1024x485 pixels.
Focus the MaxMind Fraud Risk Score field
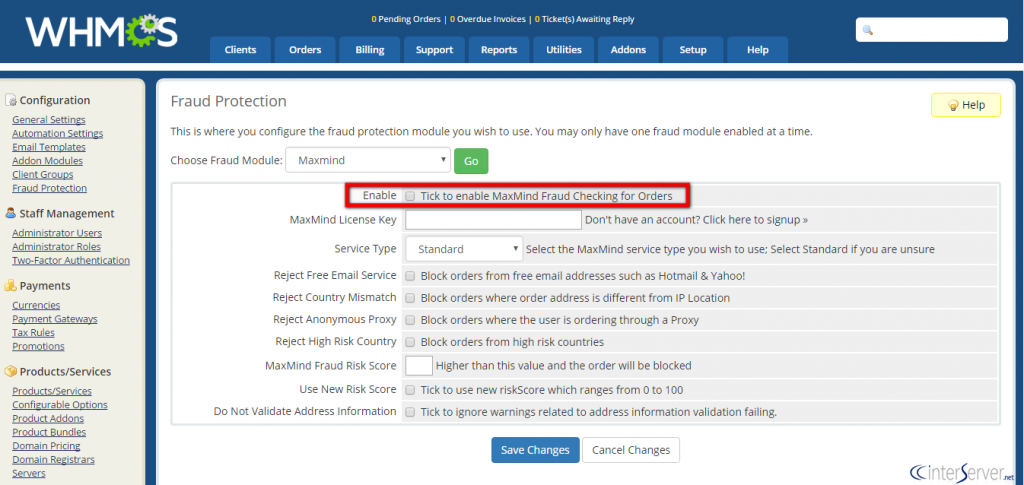419,366
